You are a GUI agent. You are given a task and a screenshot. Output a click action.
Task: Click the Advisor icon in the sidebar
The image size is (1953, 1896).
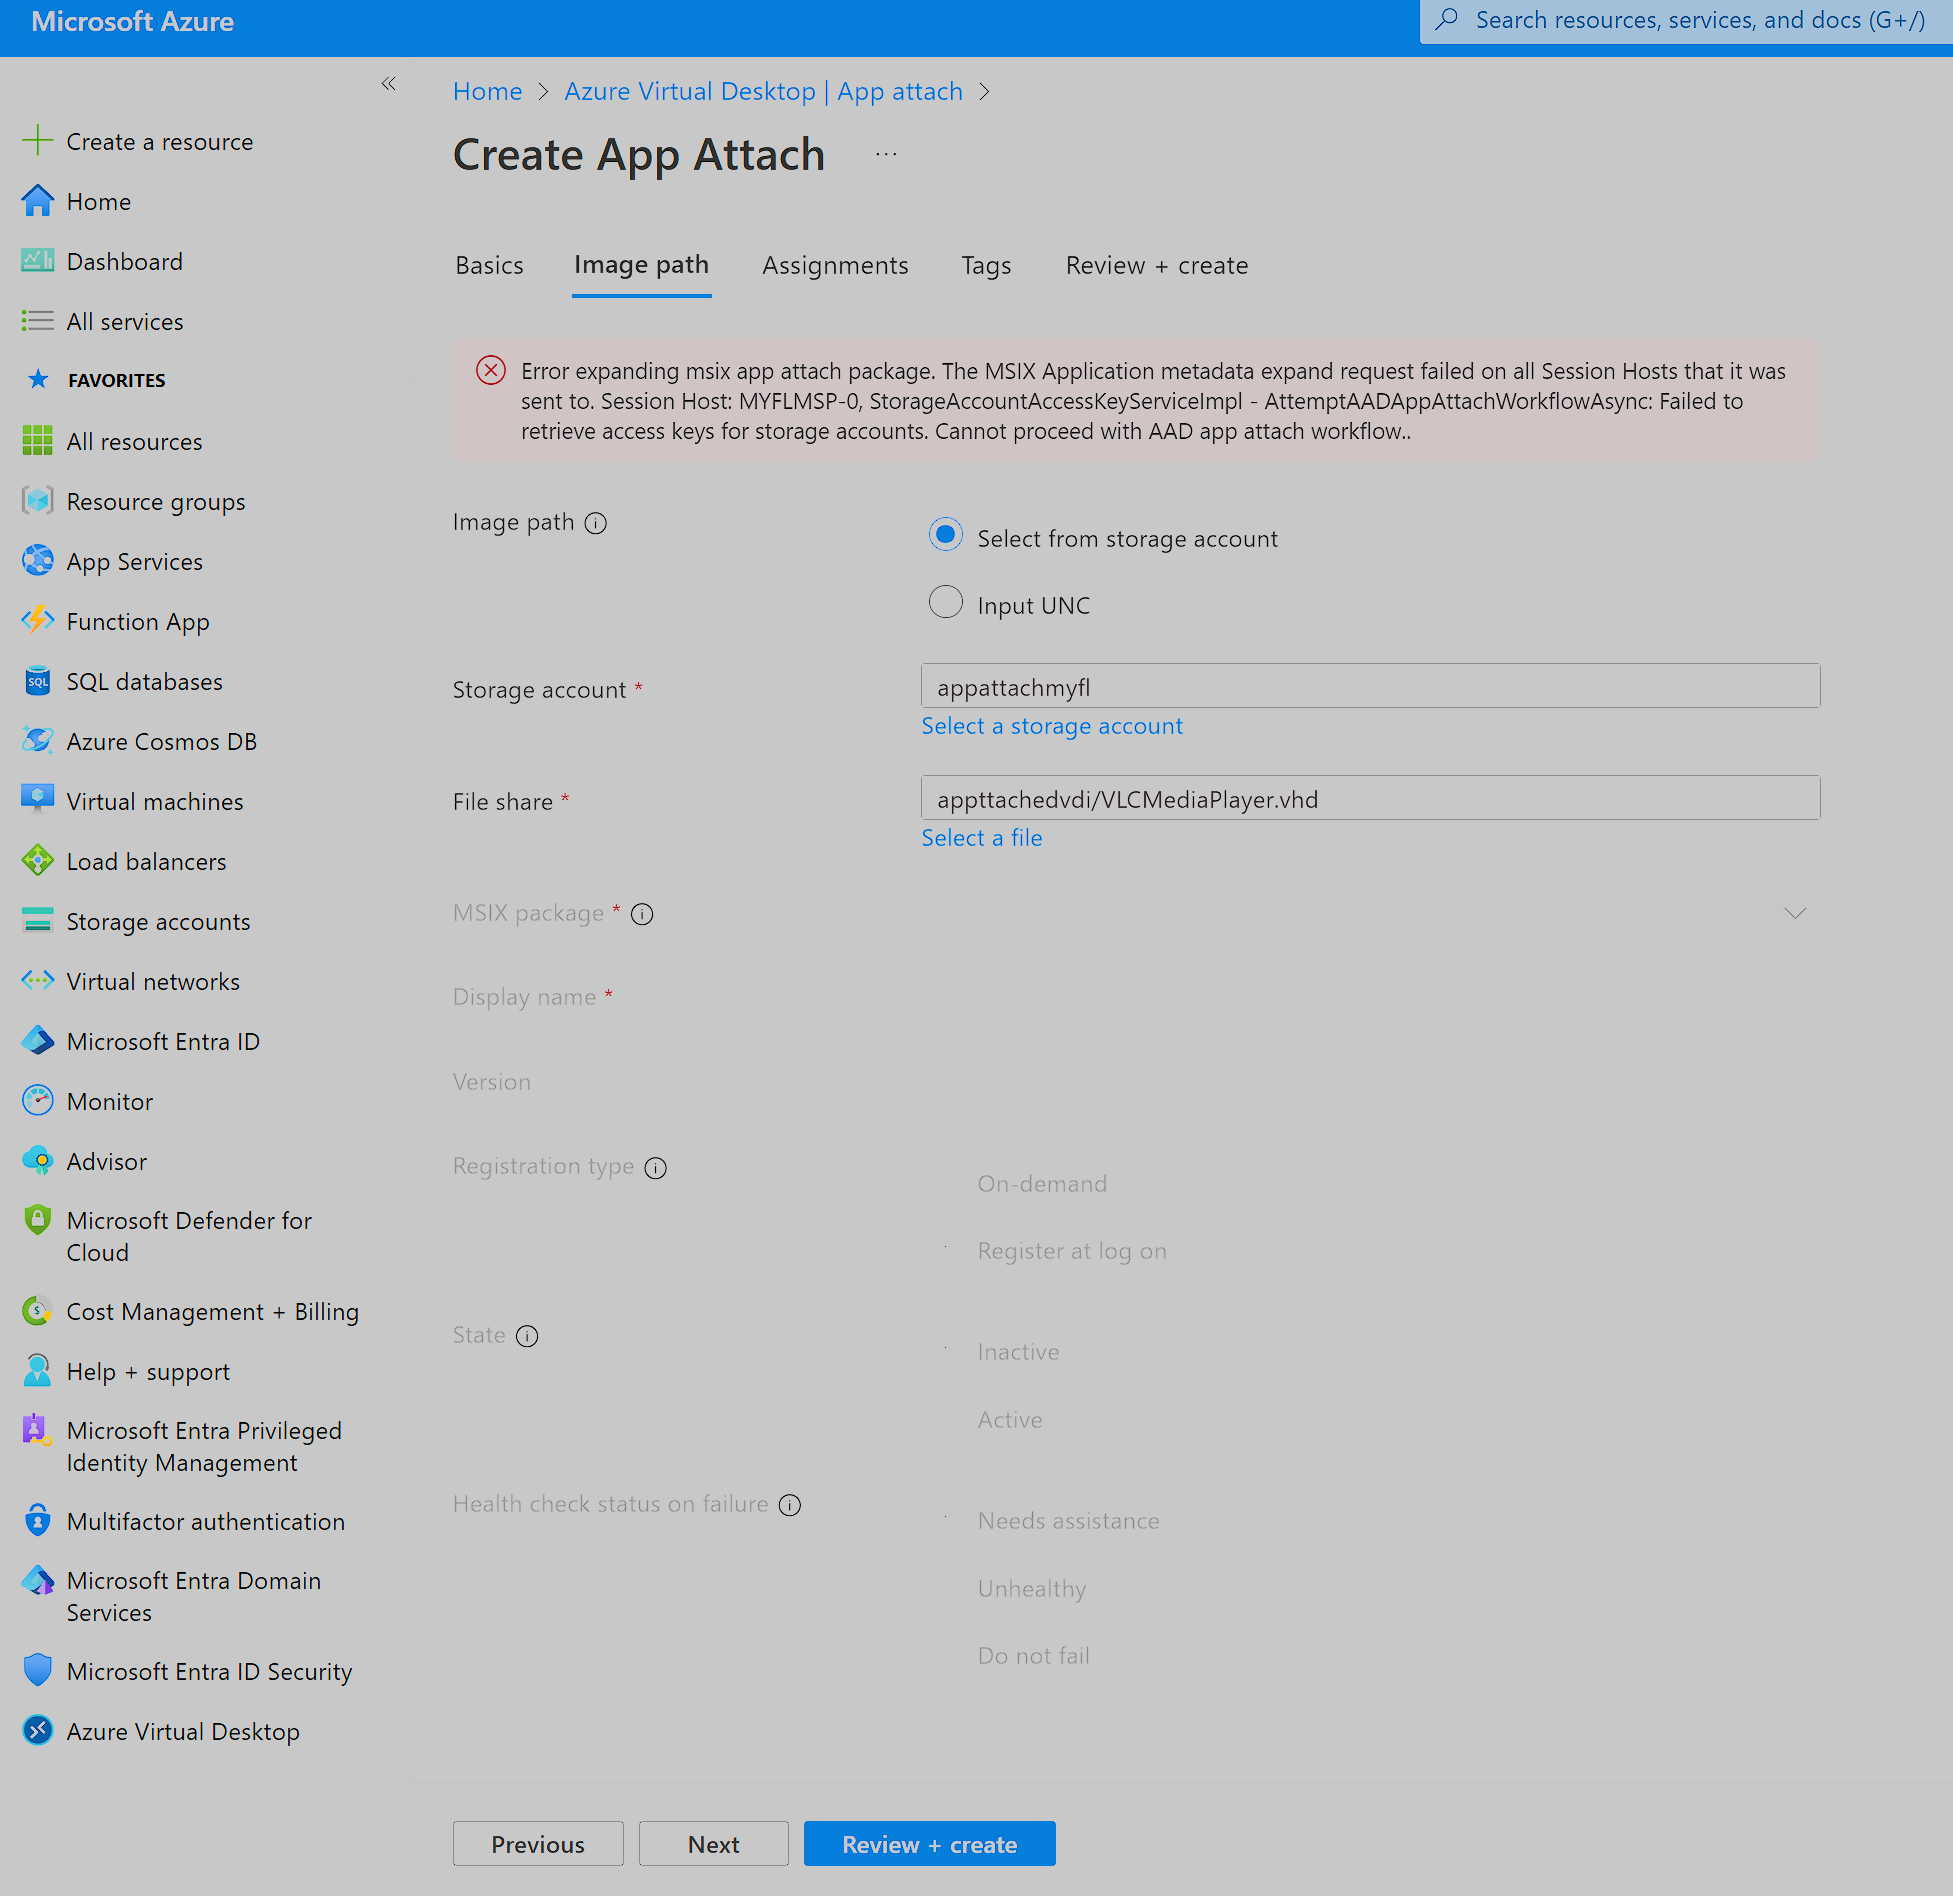point(37,1160)
